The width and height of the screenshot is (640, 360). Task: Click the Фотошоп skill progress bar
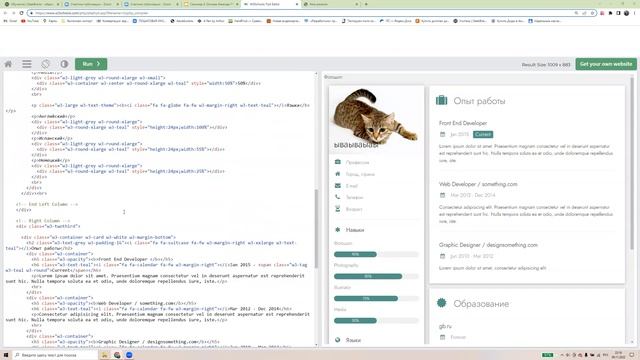click(376, 254)
